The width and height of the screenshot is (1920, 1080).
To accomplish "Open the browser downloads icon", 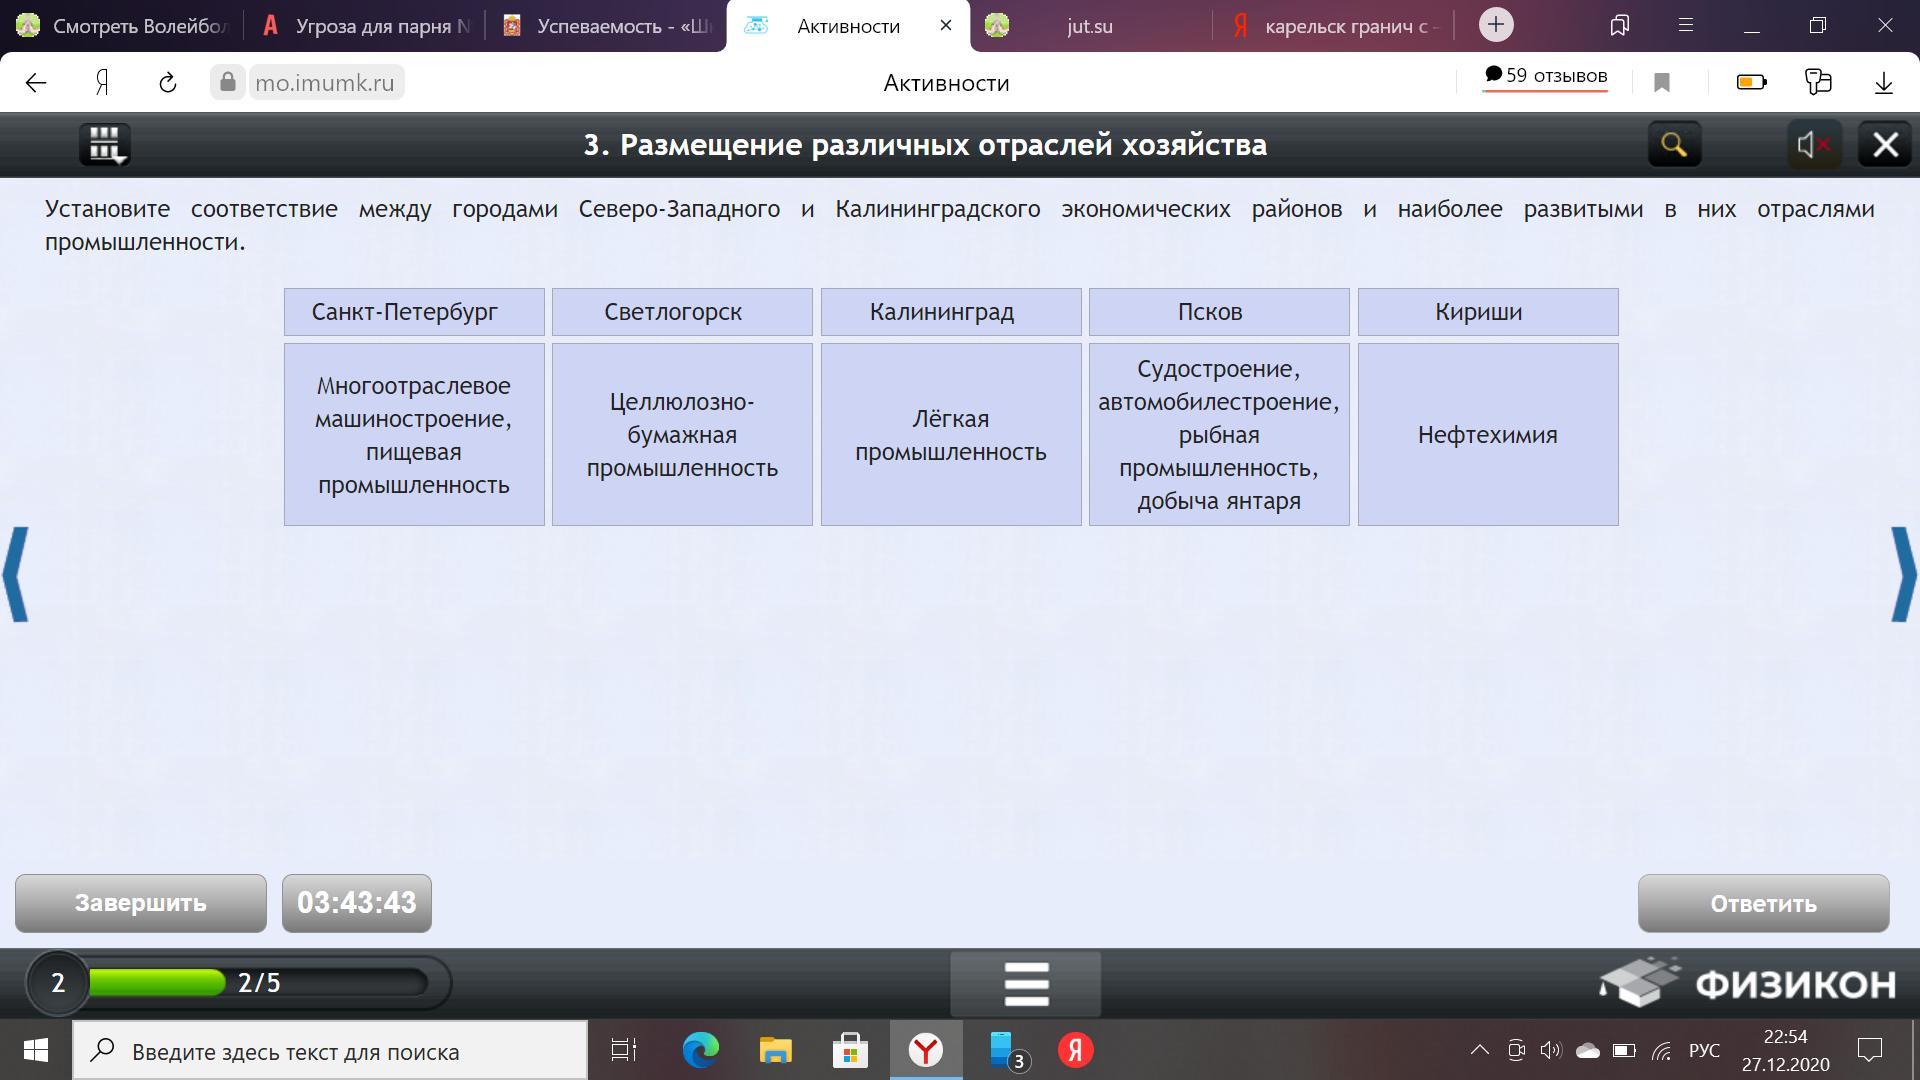I will [1883, 83].
